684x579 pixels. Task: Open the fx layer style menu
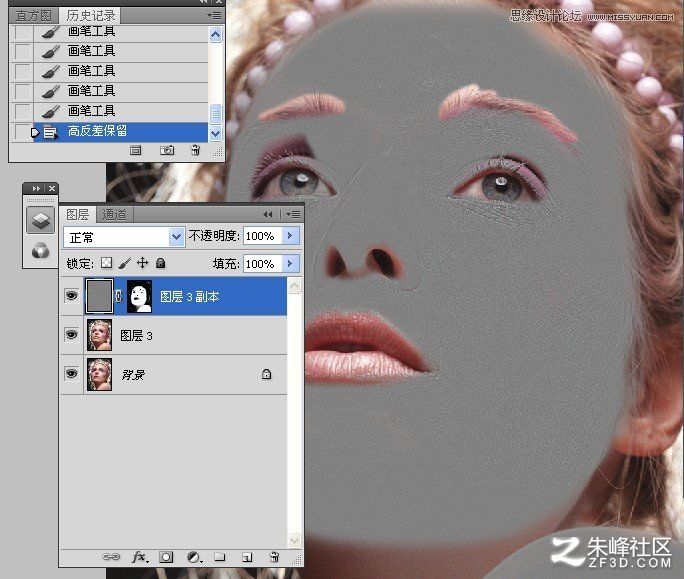140,557
